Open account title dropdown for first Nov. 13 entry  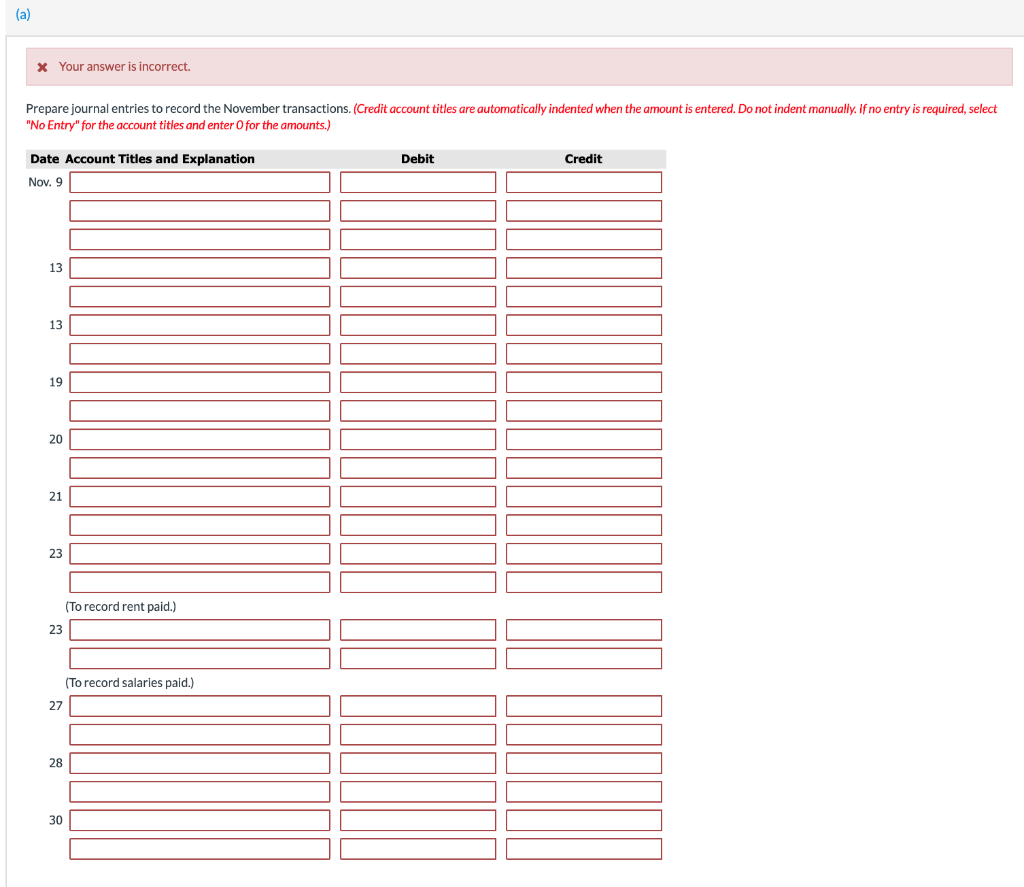[199, 267]
